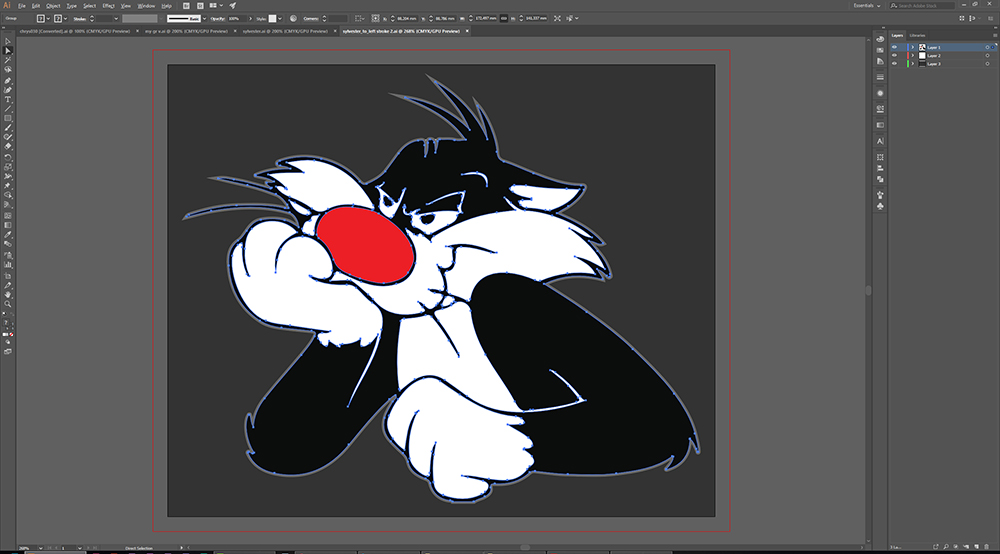Switch to the Libraries panel tab
1000x554 pixels.
[917, 36]
